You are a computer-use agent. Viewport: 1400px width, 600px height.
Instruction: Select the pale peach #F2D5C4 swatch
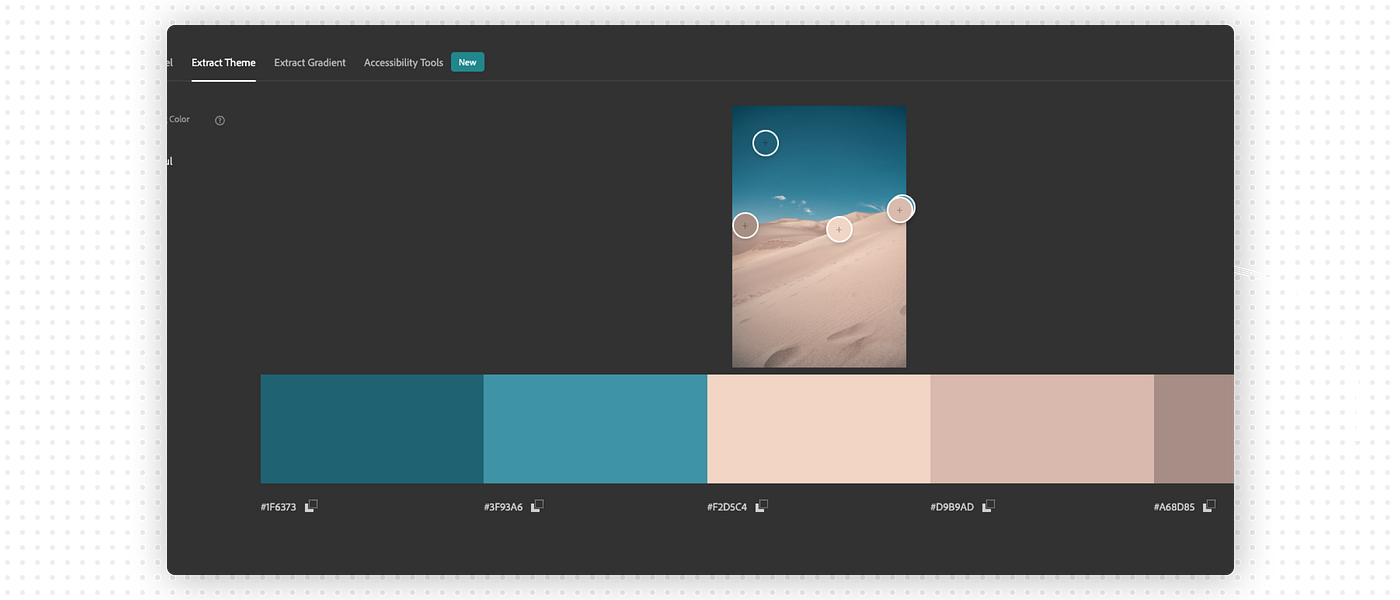pos(819,429)
